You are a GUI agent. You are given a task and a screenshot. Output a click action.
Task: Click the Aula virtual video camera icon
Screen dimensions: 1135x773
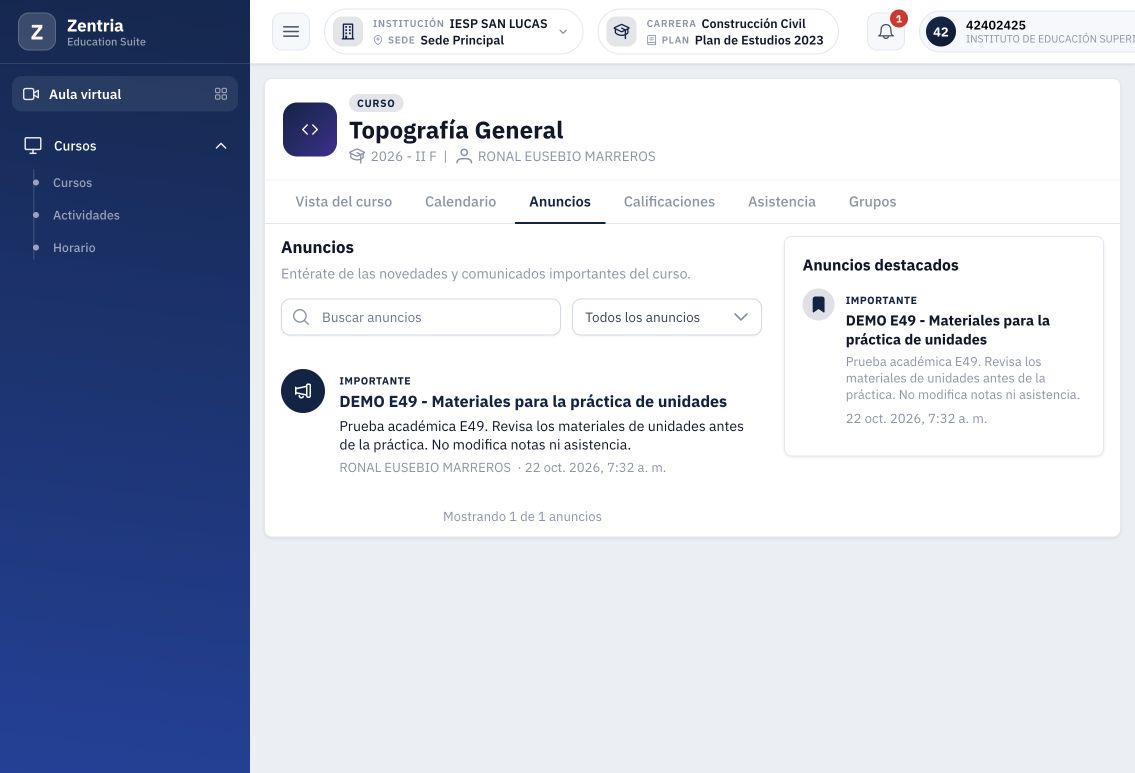pyautogui.click(x=31, y=94)
